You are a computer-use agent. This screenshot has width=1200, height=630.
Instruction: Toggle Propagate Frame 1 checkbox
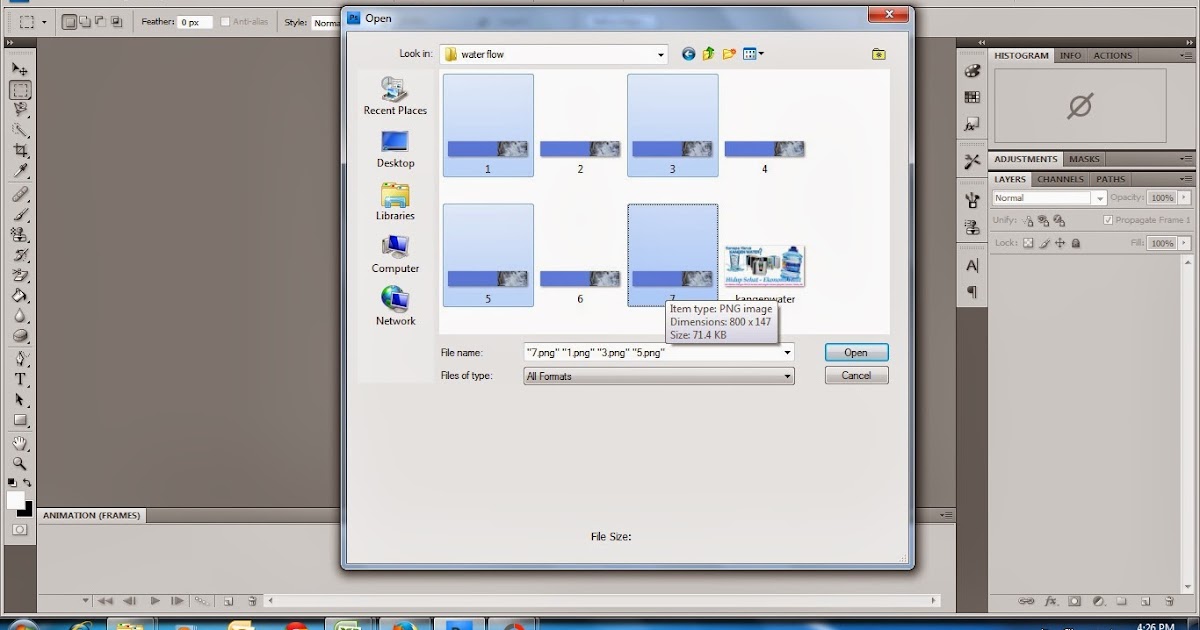tap(1108, 220)
